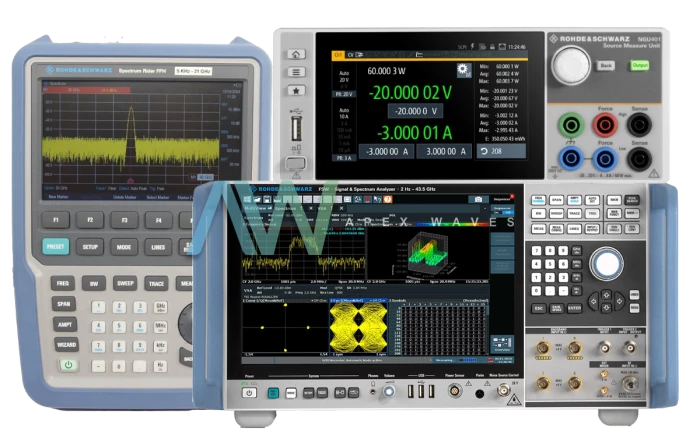Tap the F1 softkey on the Spectrum Rider
The image size is (700, 435).
coord(56,220)
